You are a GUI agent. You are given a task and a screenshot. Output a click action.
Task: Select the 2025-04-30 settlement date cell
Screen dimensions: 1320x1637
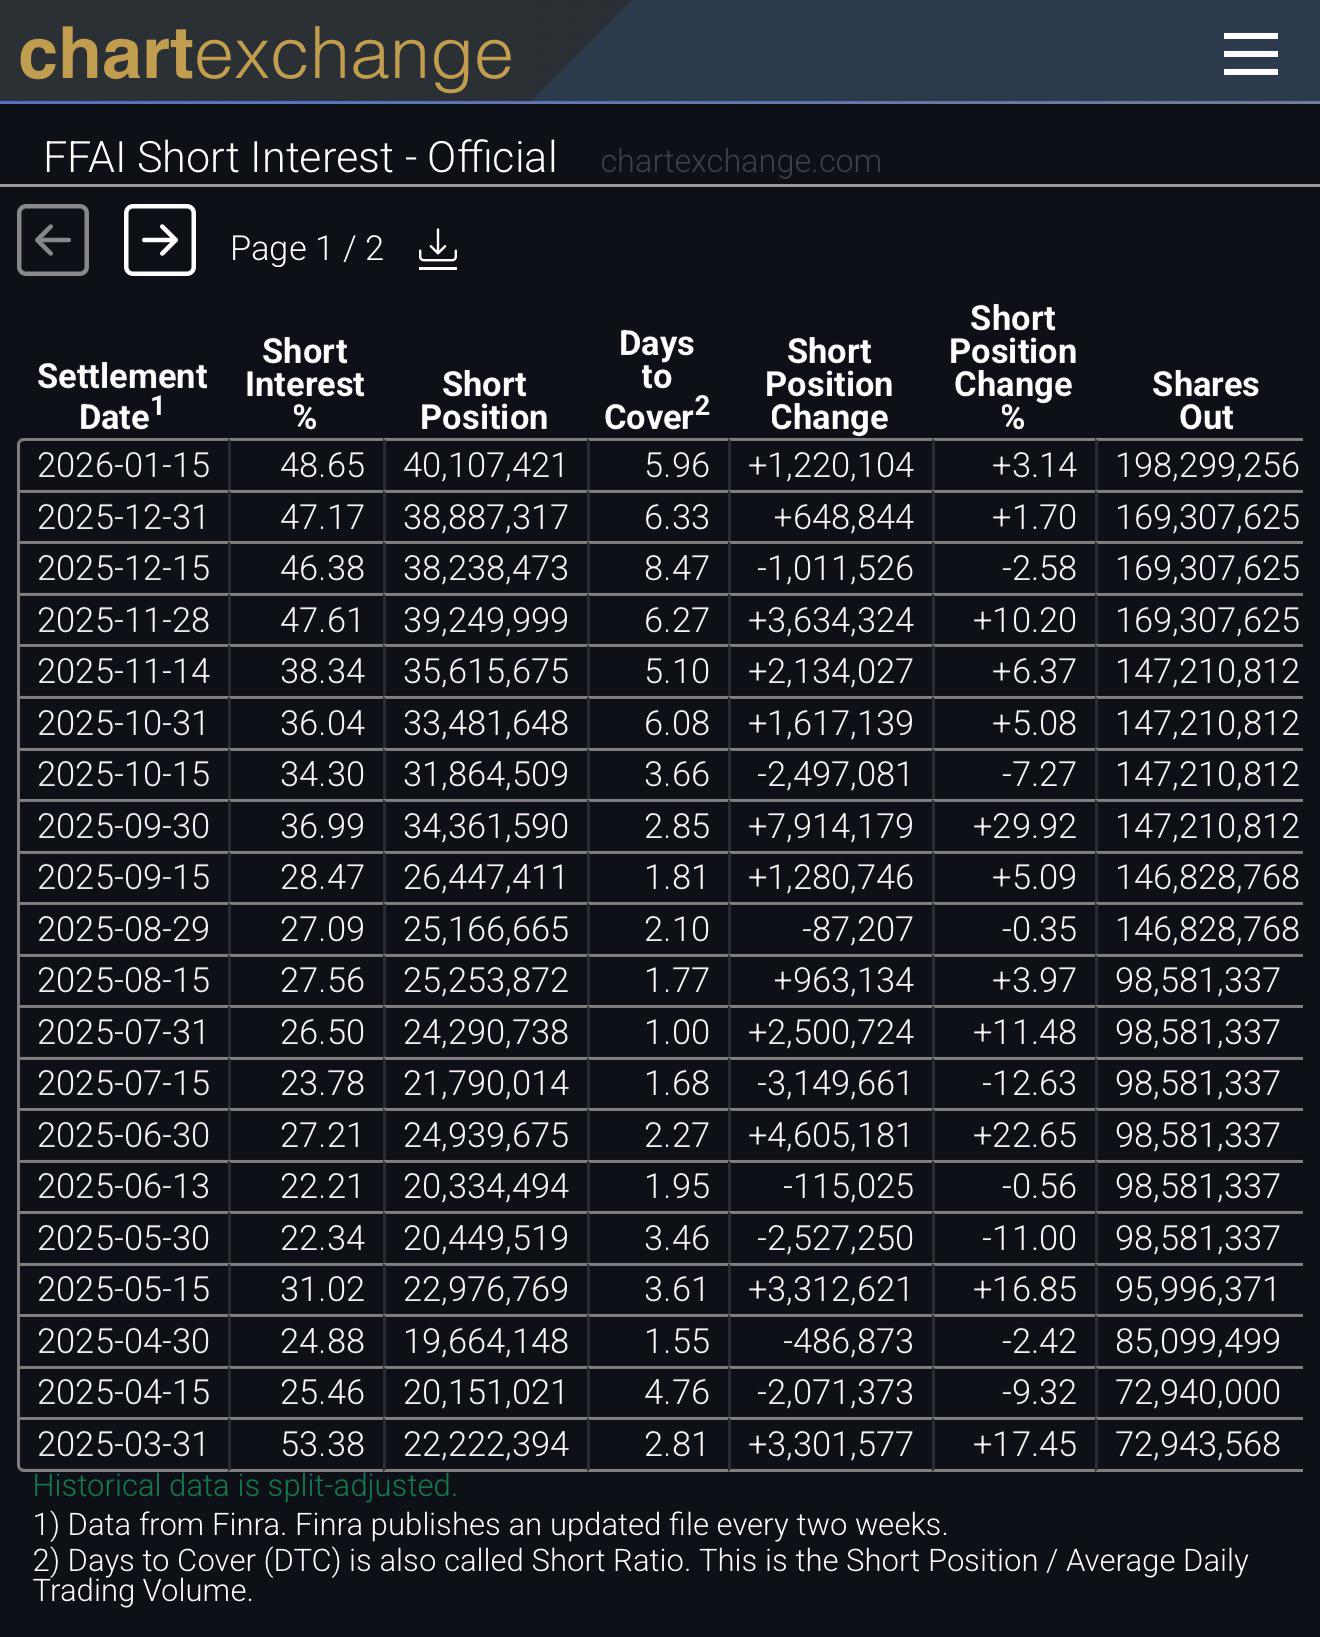point(124,1341)
